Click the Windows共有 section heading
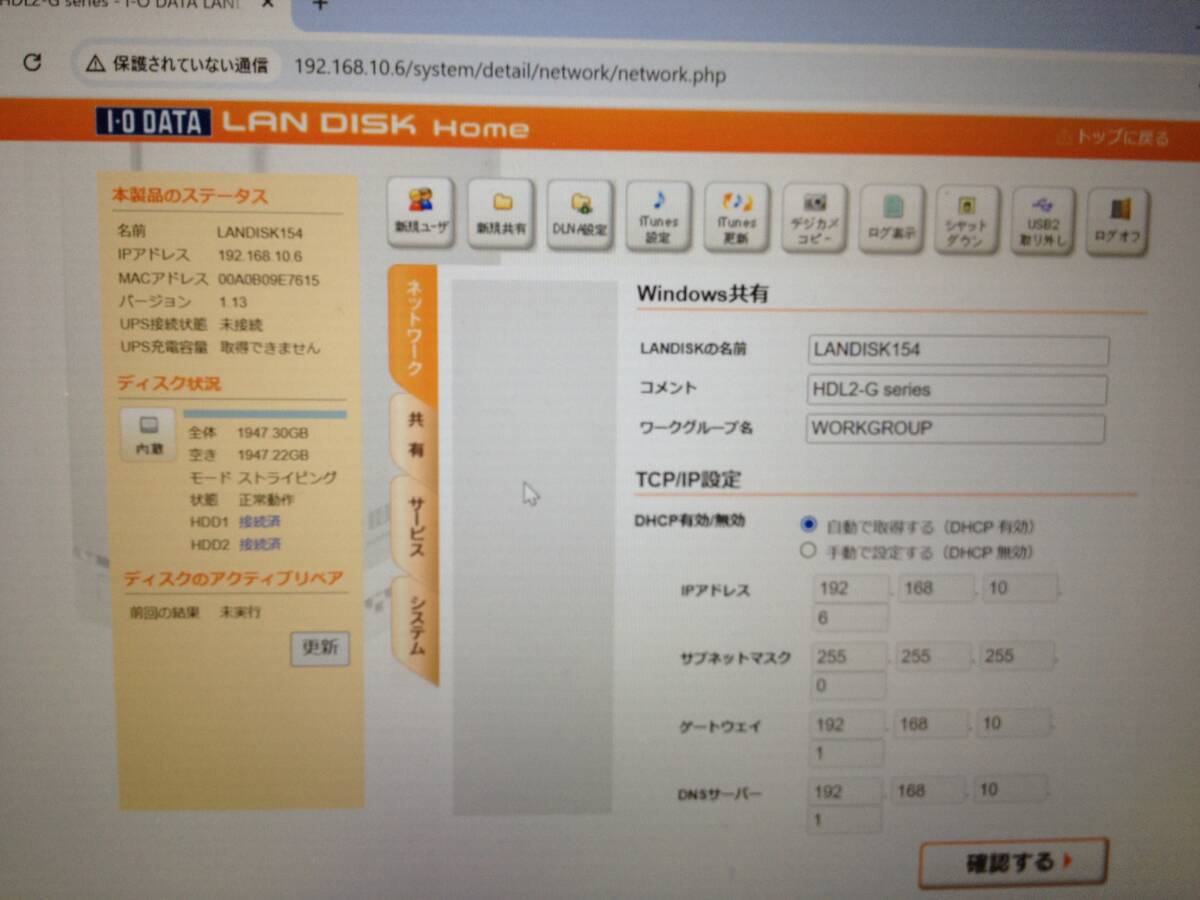This screenshot has height=900, width=1200. pos(703,294)
